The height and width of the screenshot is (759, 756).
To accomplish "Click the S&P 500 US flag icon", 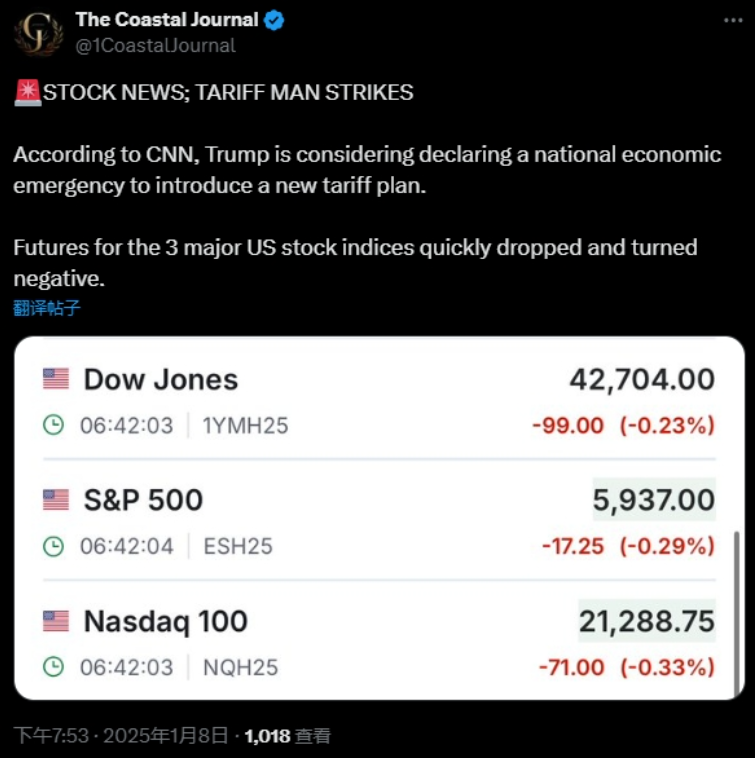I will (x=56, y=500).
